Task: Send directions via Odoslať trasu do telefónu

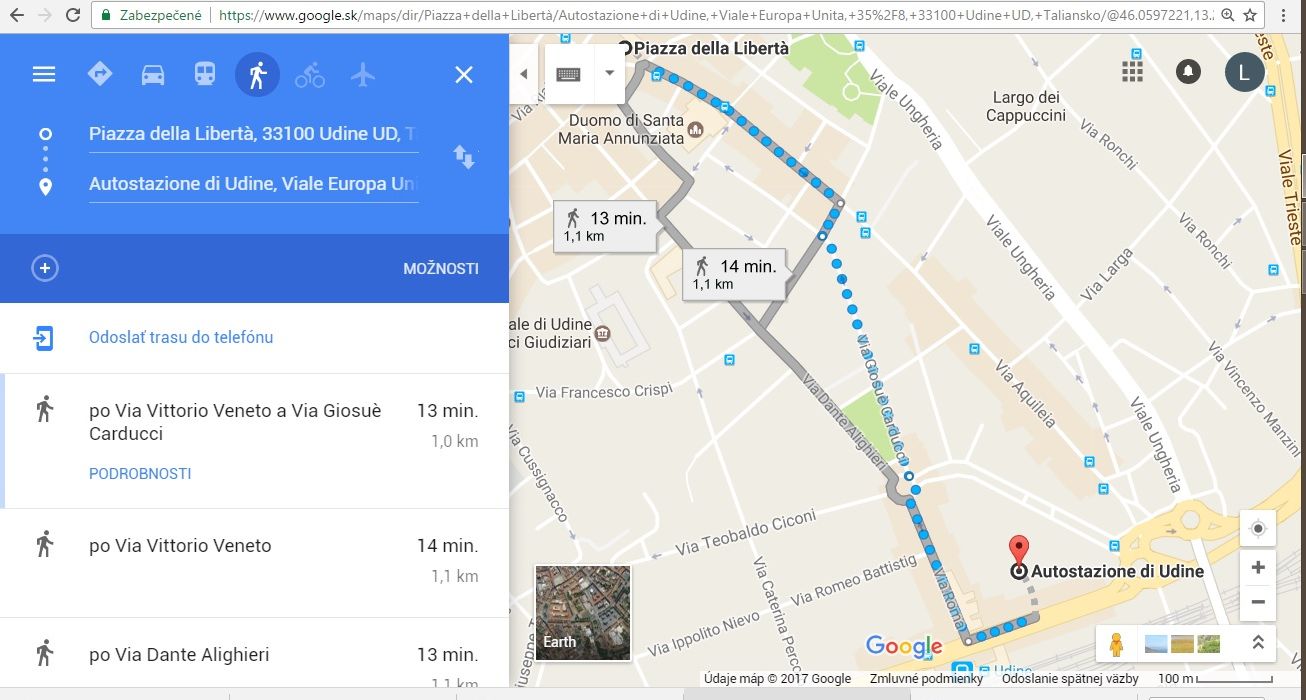Action: click(181, 337)
